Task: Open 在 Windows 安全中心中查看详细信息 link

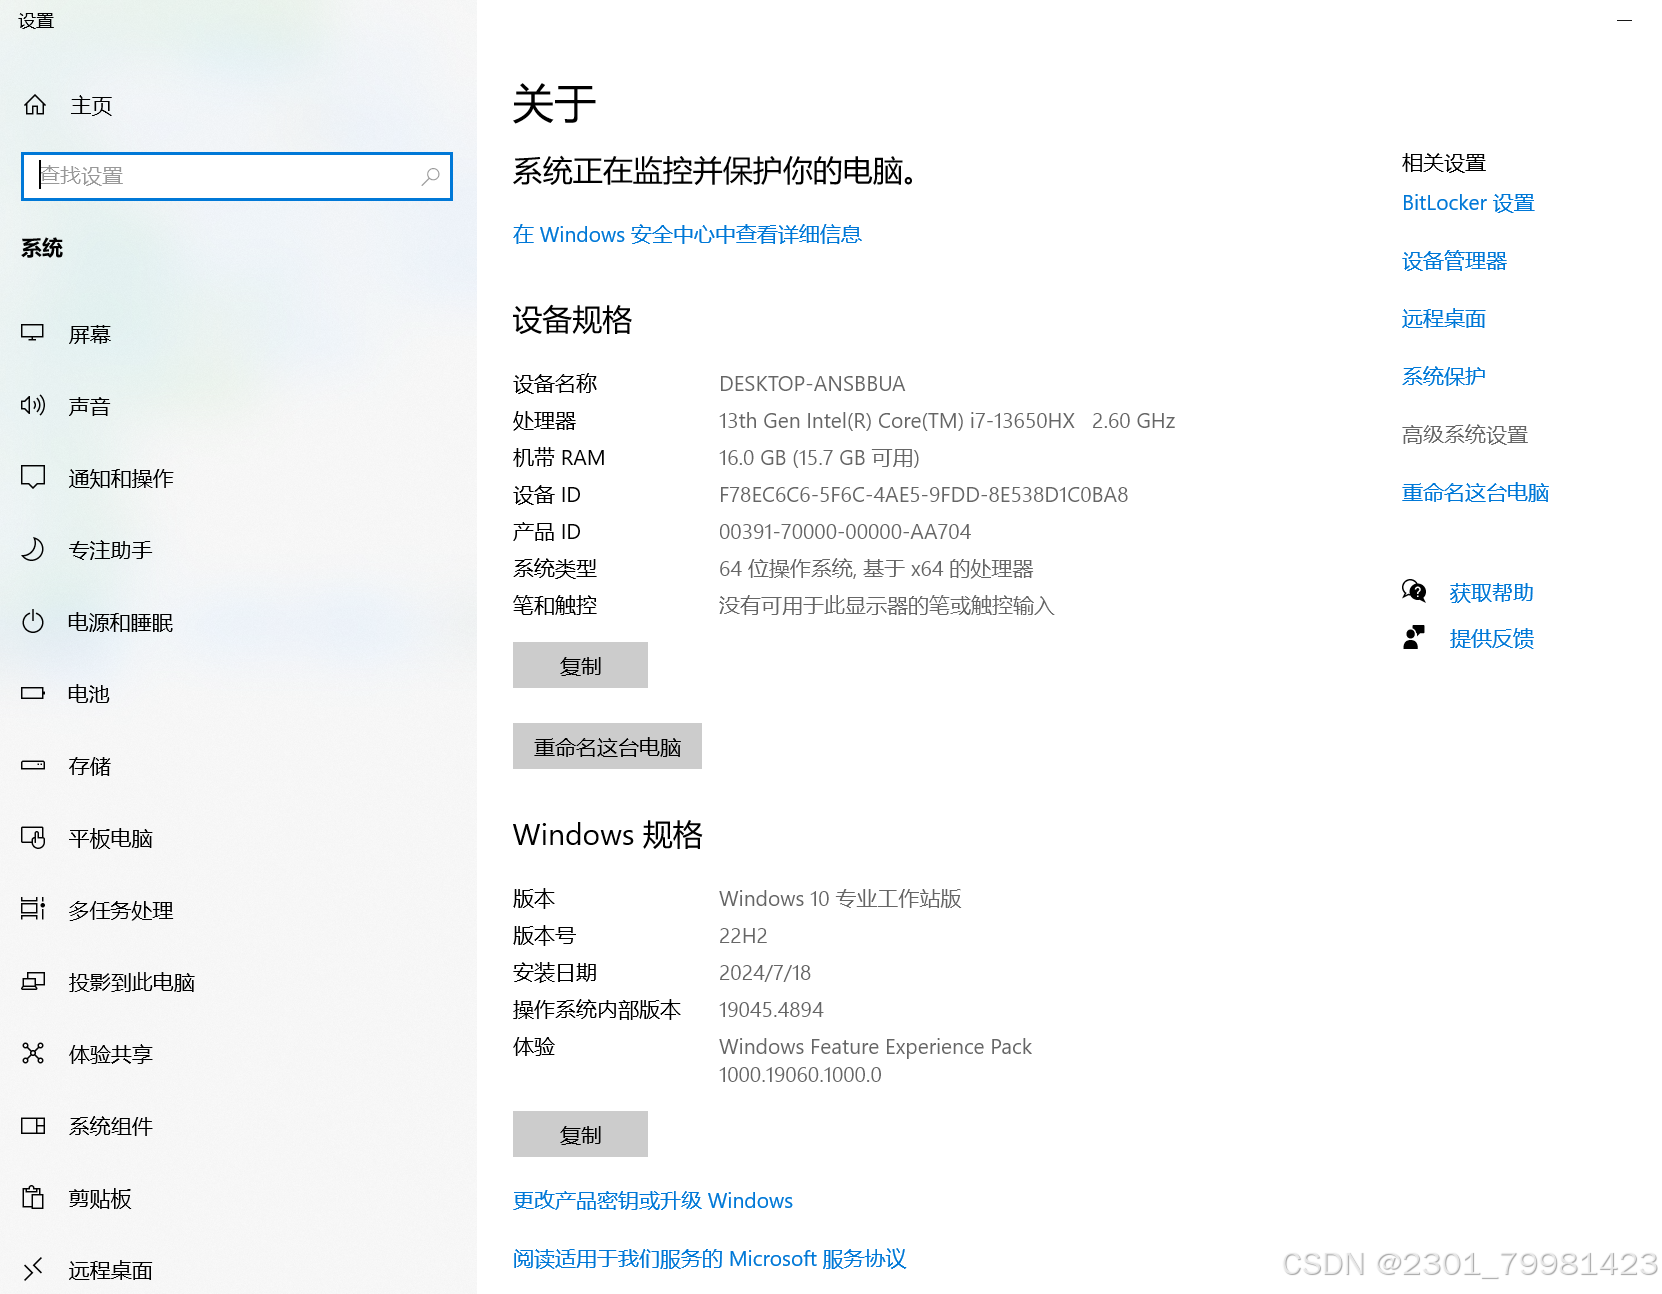Action: [687, 234]
